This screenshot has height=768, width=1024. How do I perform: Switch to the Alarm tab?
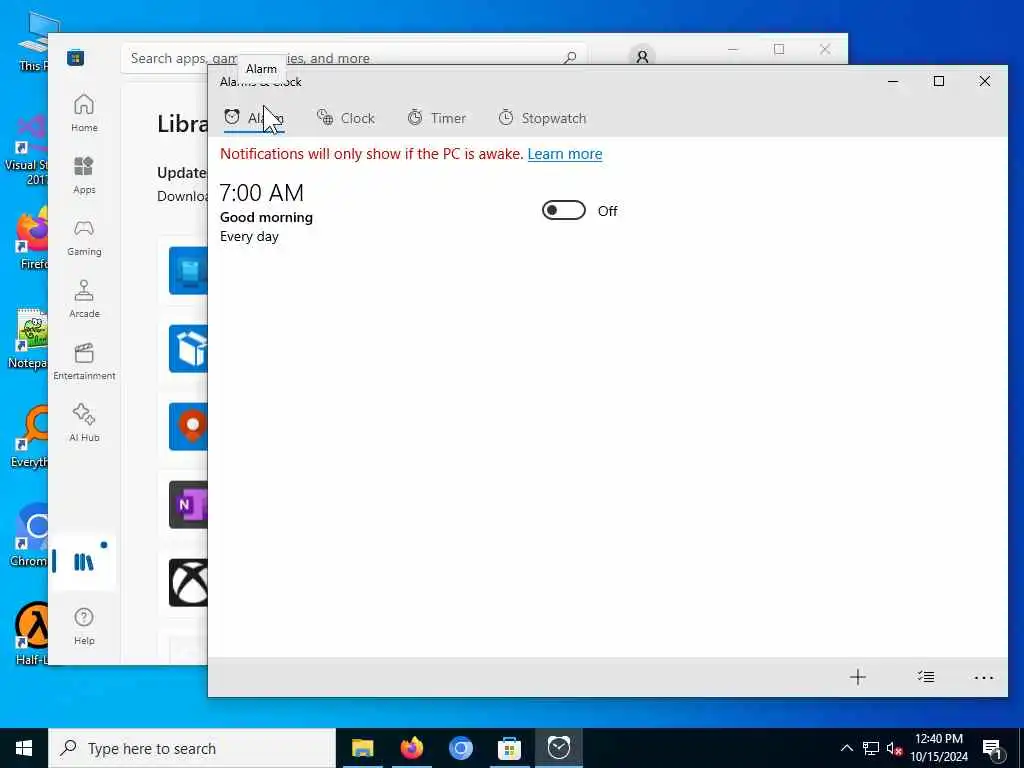[254, 118]
